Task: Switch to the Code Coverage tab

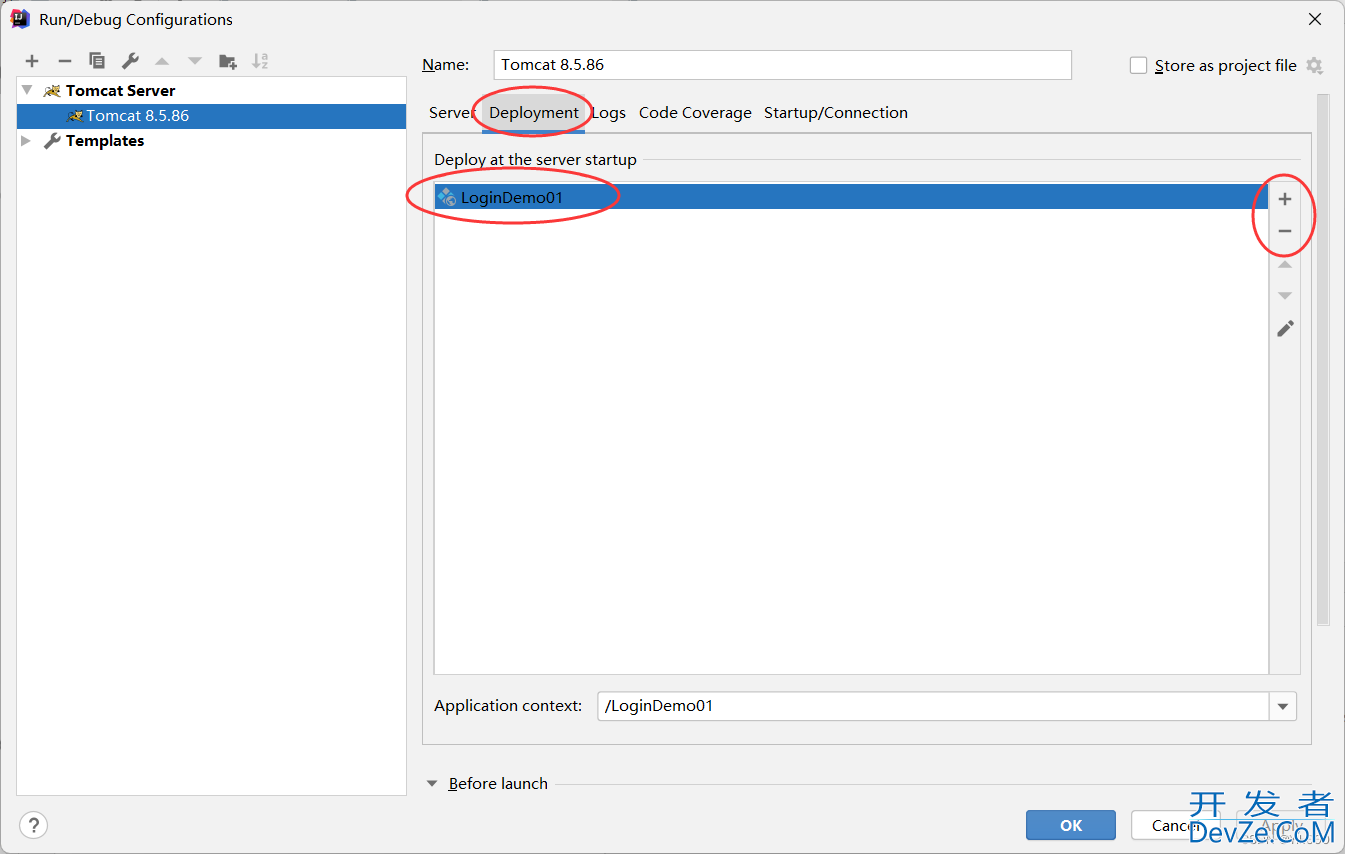Action: [x=695, y=112]
